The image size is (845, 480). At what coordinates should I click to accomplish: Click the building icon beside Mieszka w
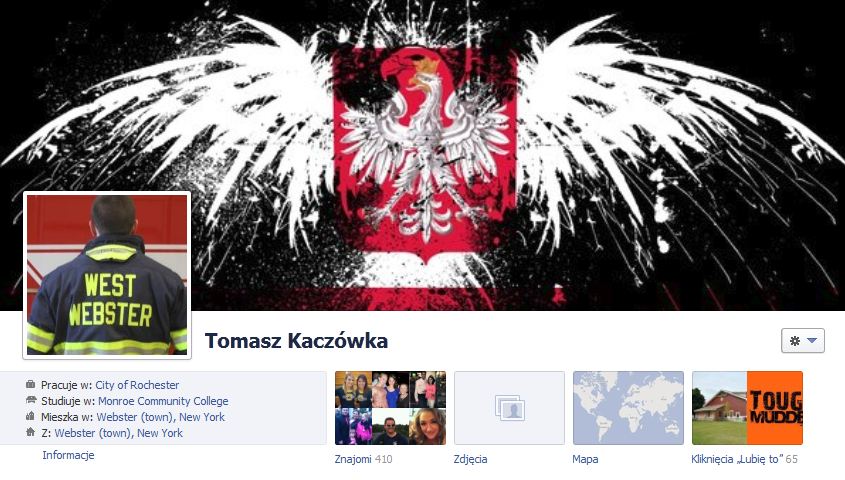click(31, 416)
